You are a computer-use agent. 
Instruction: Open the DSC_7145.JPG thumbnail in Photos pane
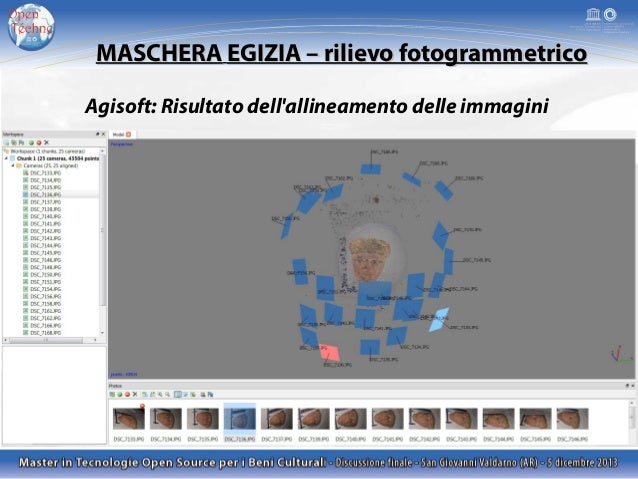tap(535, 419)
